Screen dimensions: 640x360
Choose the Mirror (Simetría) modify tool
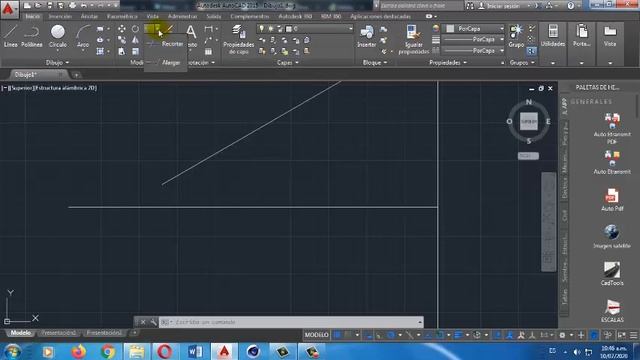pos(135,40)
